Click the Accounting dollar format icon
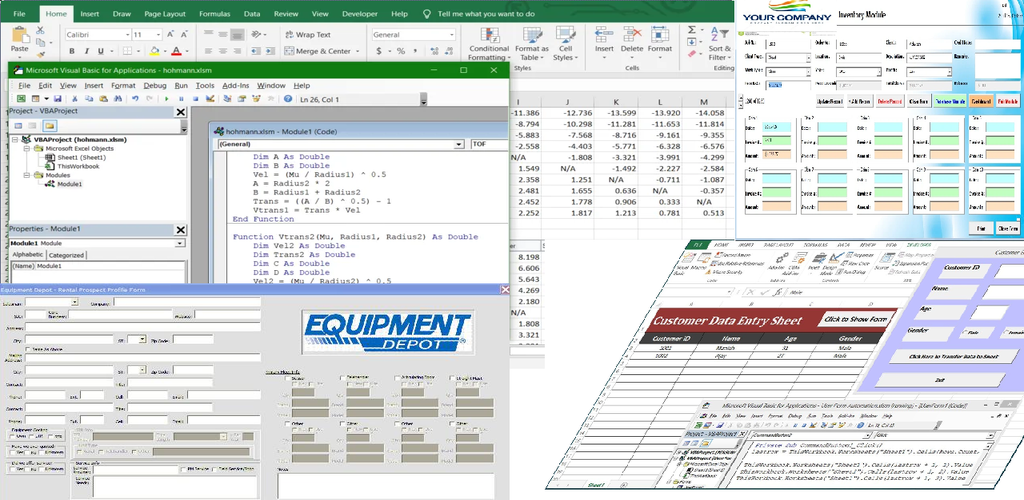Screen dimensions: 1024x500 pyautogui.click(x=379, y=51)
